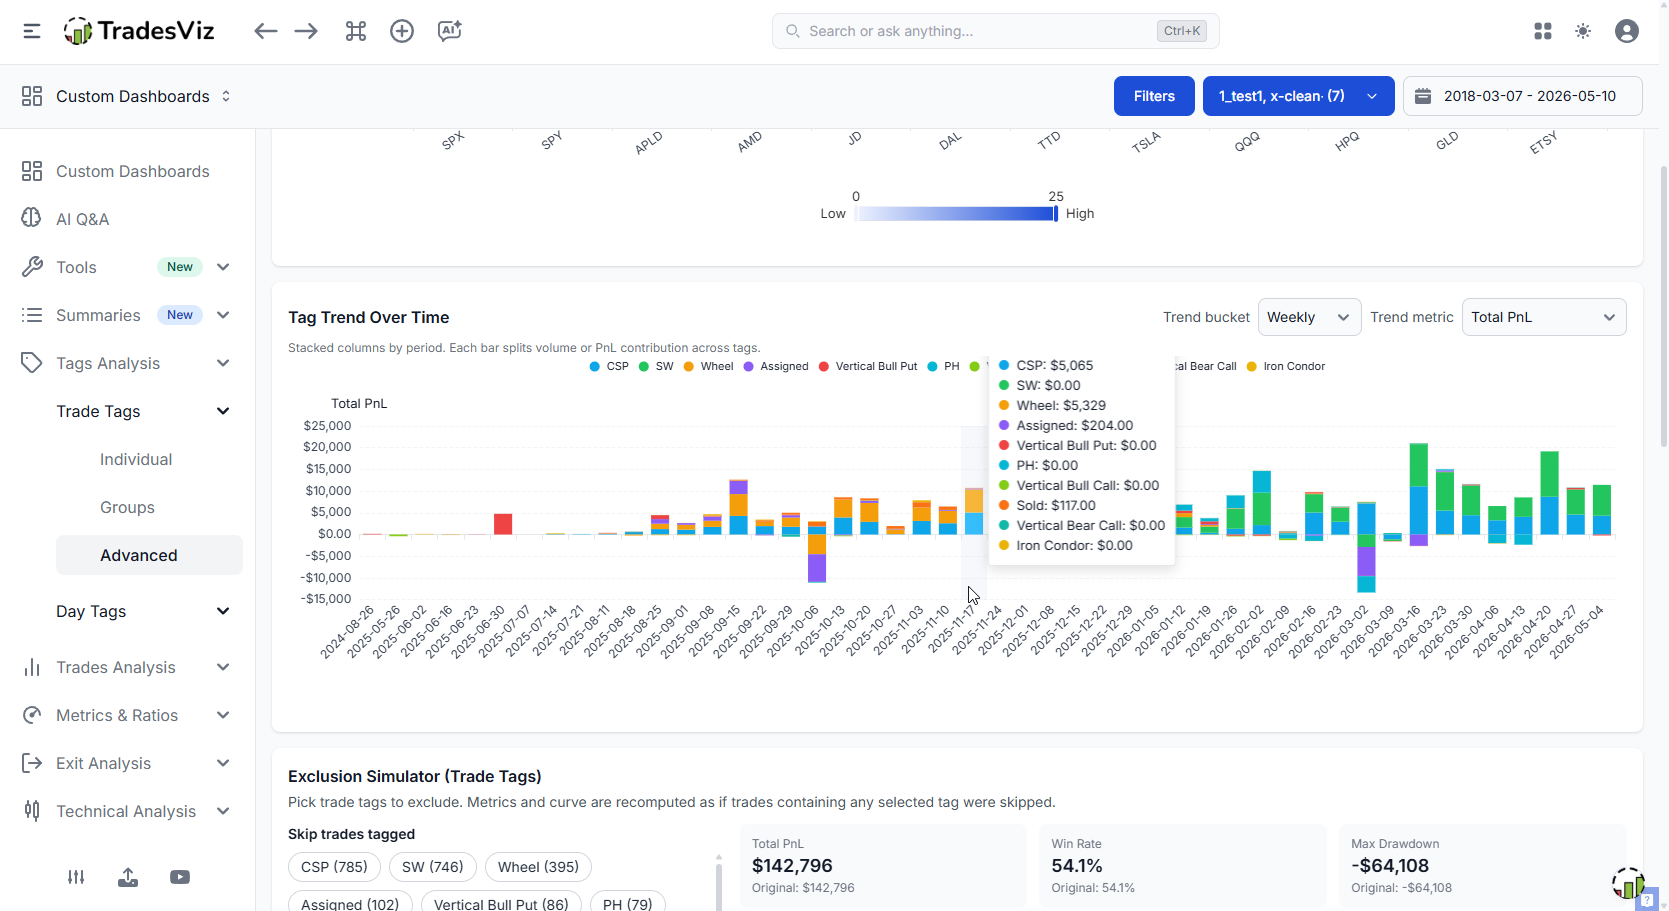
Task: Toggle the SW (746) exclusion tag
Action: tap(432, 867)
